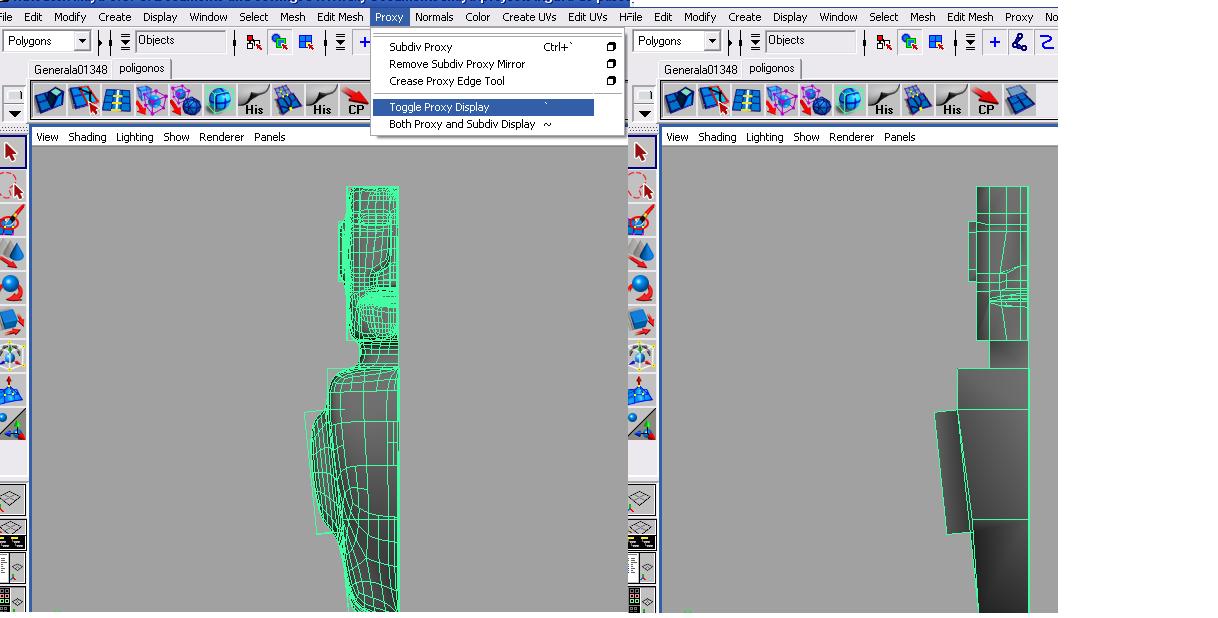Enable snap to grids in right window

(x=995, y=42)
